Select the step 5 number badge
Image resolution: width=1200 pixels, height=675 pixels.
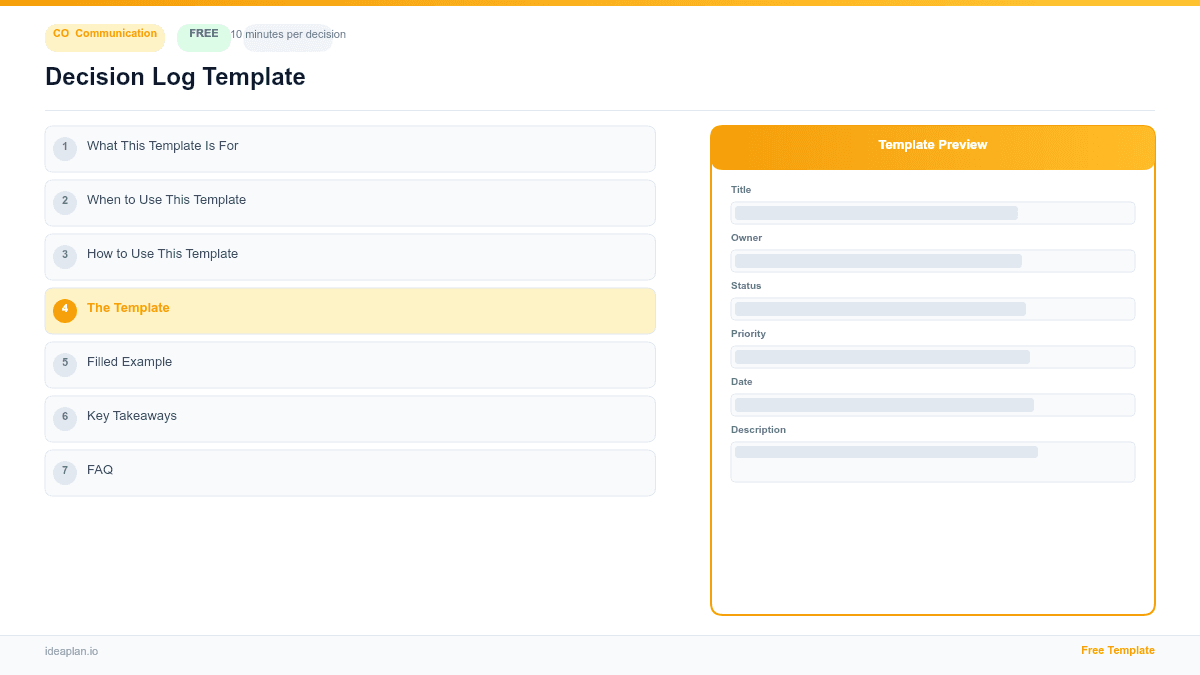pos(65,364)
